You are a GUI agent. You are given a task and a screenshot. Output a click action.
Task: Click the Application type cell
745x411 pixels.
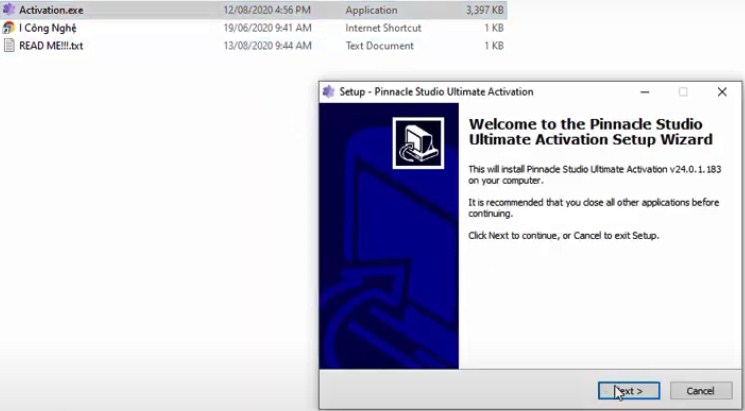371,10
